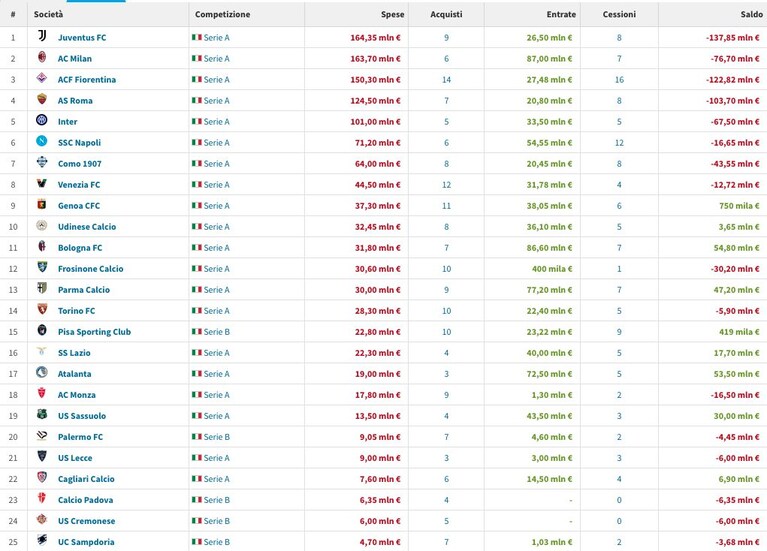Open Fiorentina cessioni count 16

[x=619, y=80]
